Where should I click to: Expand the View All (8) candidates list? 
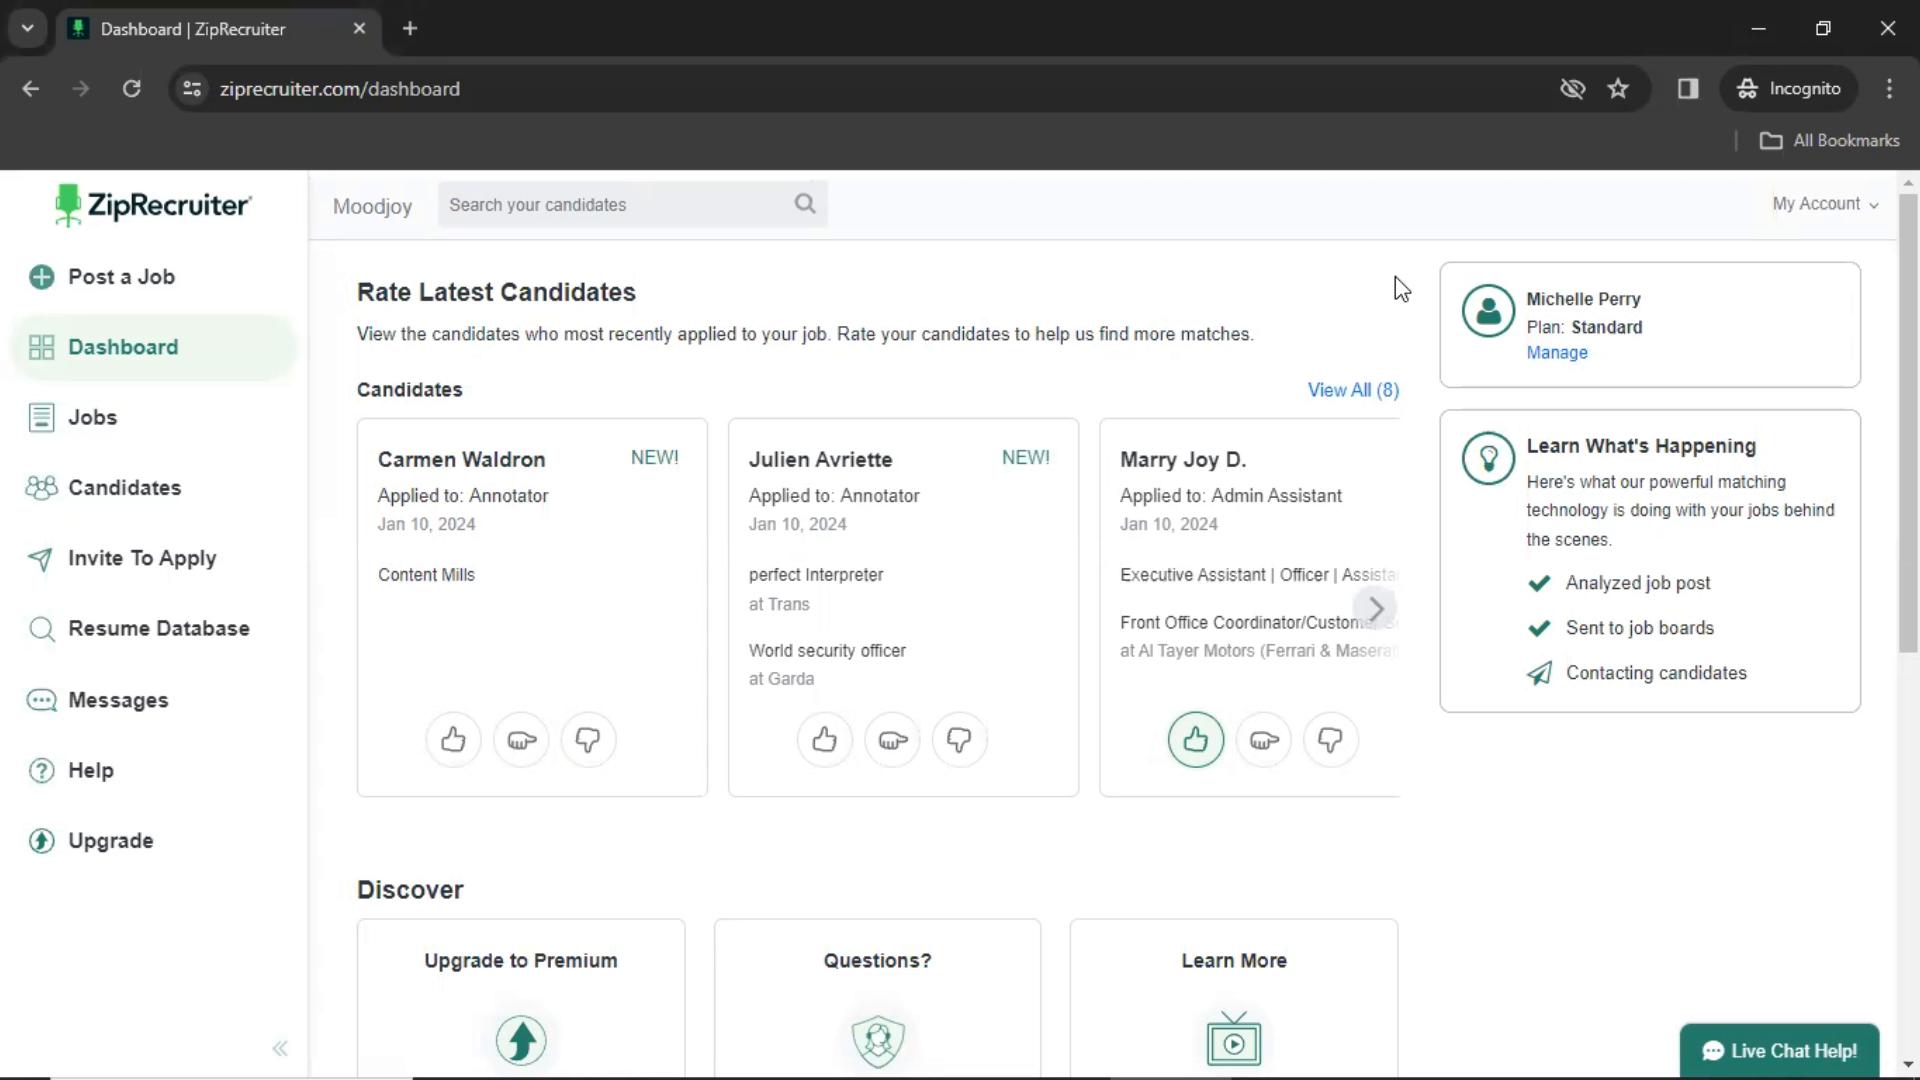(x=1353, y=389)
